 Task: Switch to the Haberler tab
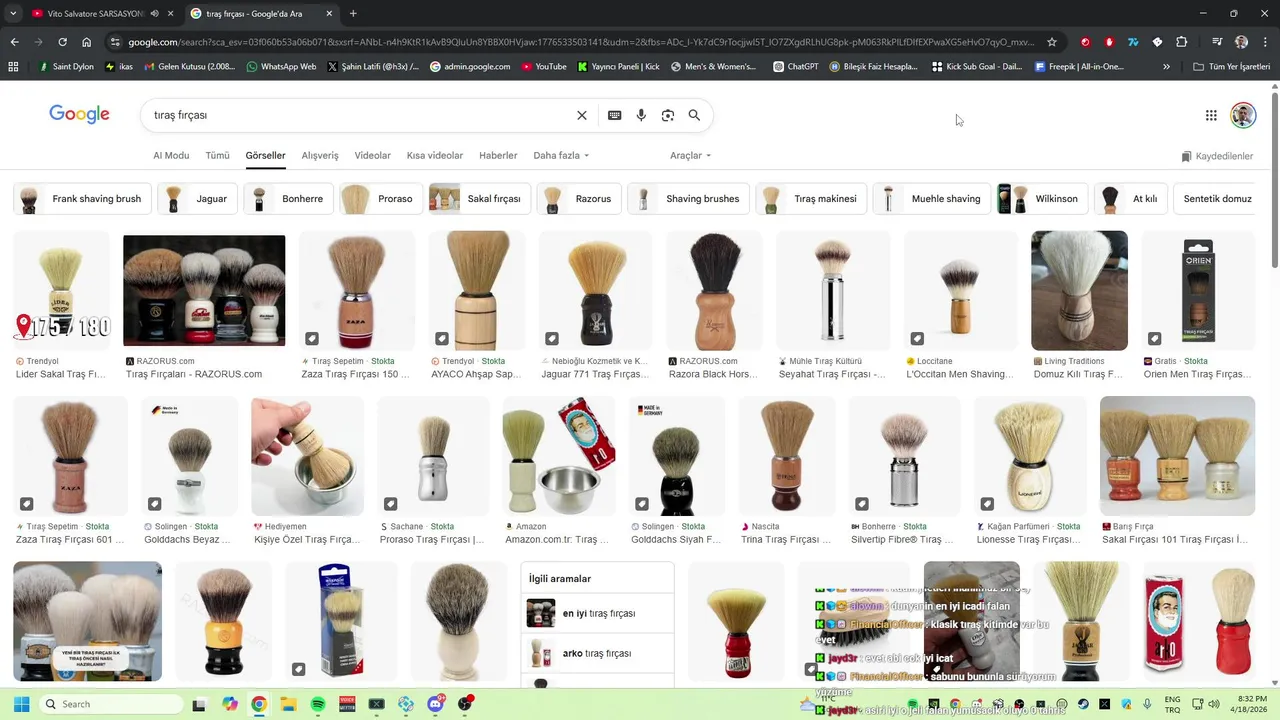point(498,156)
